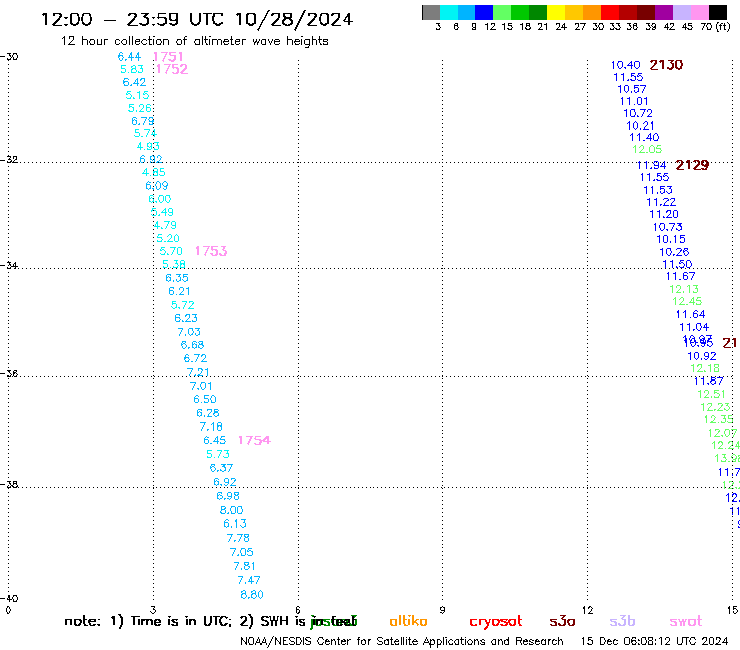Click the red 33 ft legend swatch

click(x=610, y=12)
